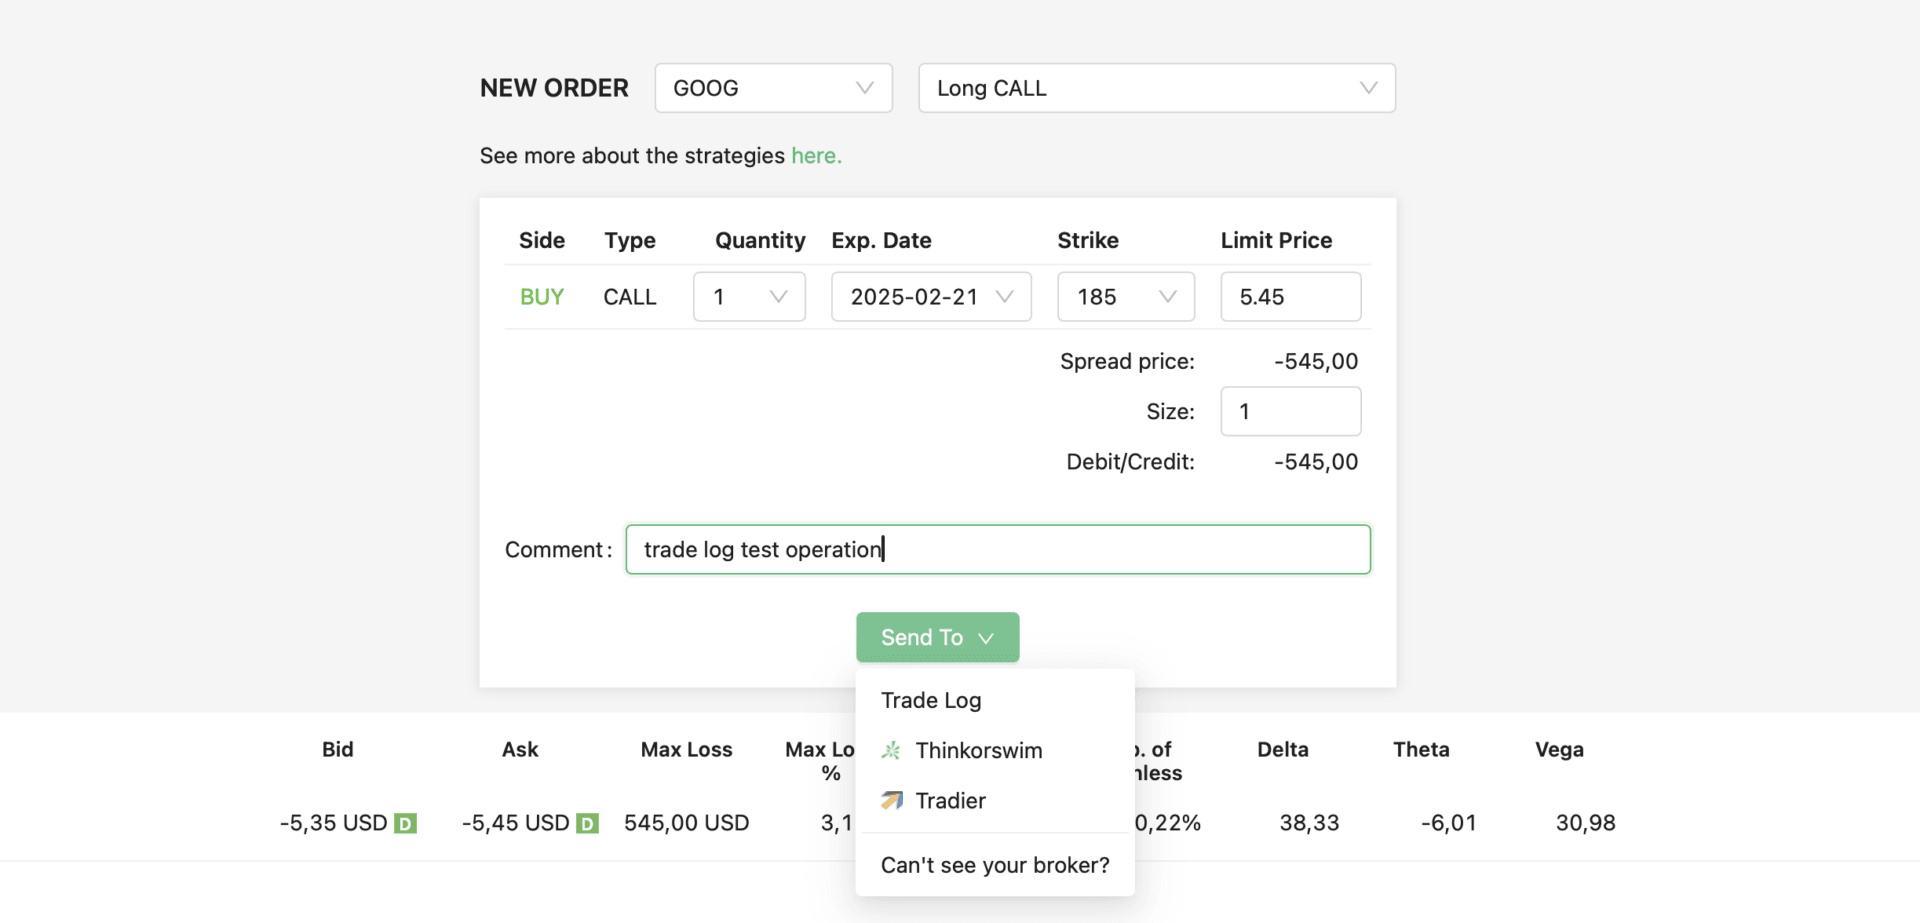
Task: Click the Bid column header
Action: tap(338, 749)
